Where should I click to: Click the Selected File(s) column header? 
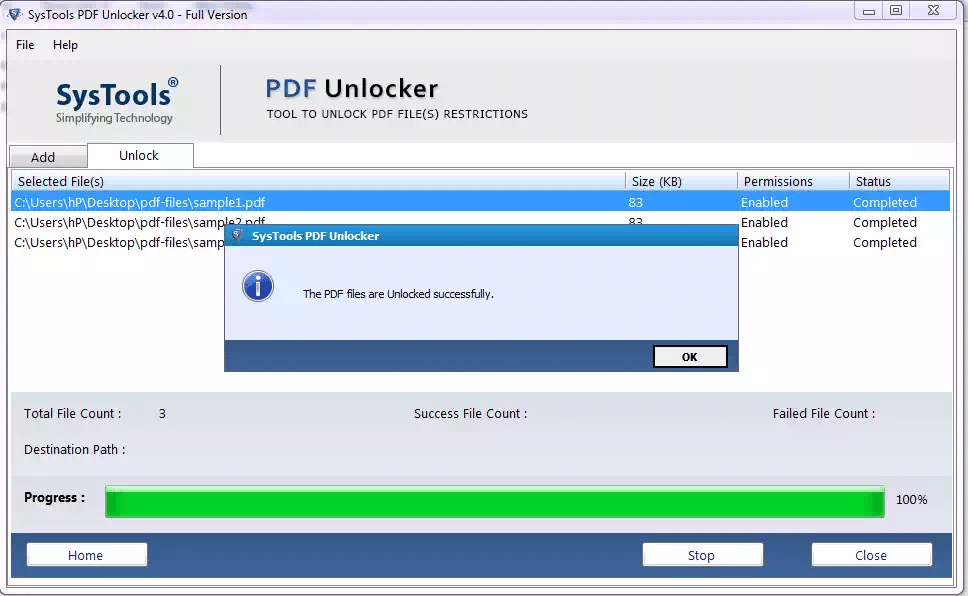(318, 181)
